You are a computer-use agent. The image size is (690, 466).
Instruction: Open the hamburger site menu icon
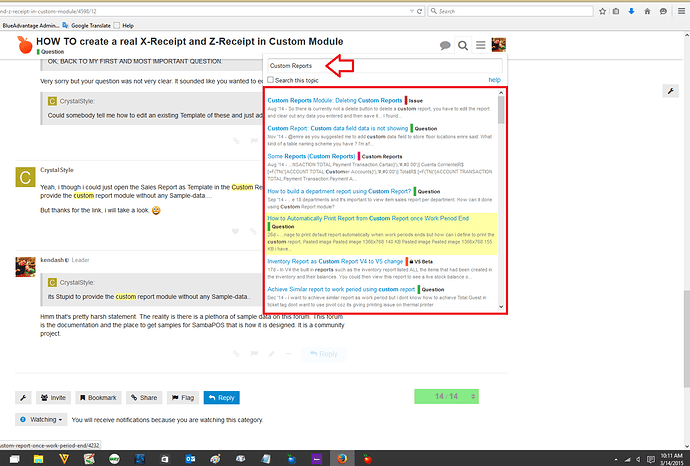(481, 45)
